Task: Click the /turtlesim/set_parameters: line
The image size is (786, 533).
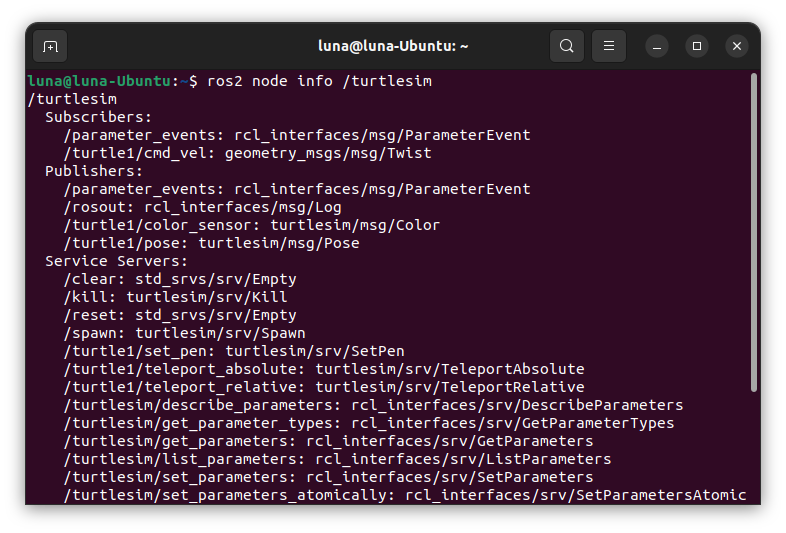Action: (328, 477)
